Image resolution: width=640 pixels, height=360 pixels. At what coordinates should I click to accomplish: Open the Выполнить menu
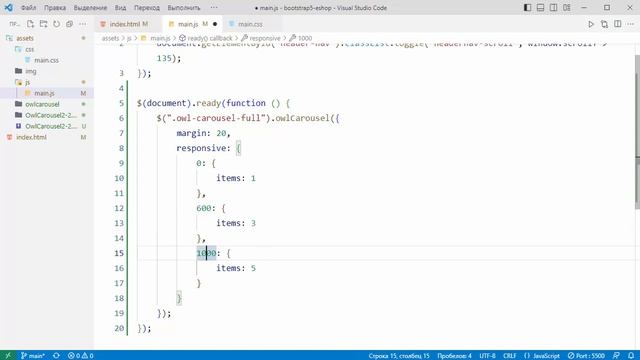point(184,8)
